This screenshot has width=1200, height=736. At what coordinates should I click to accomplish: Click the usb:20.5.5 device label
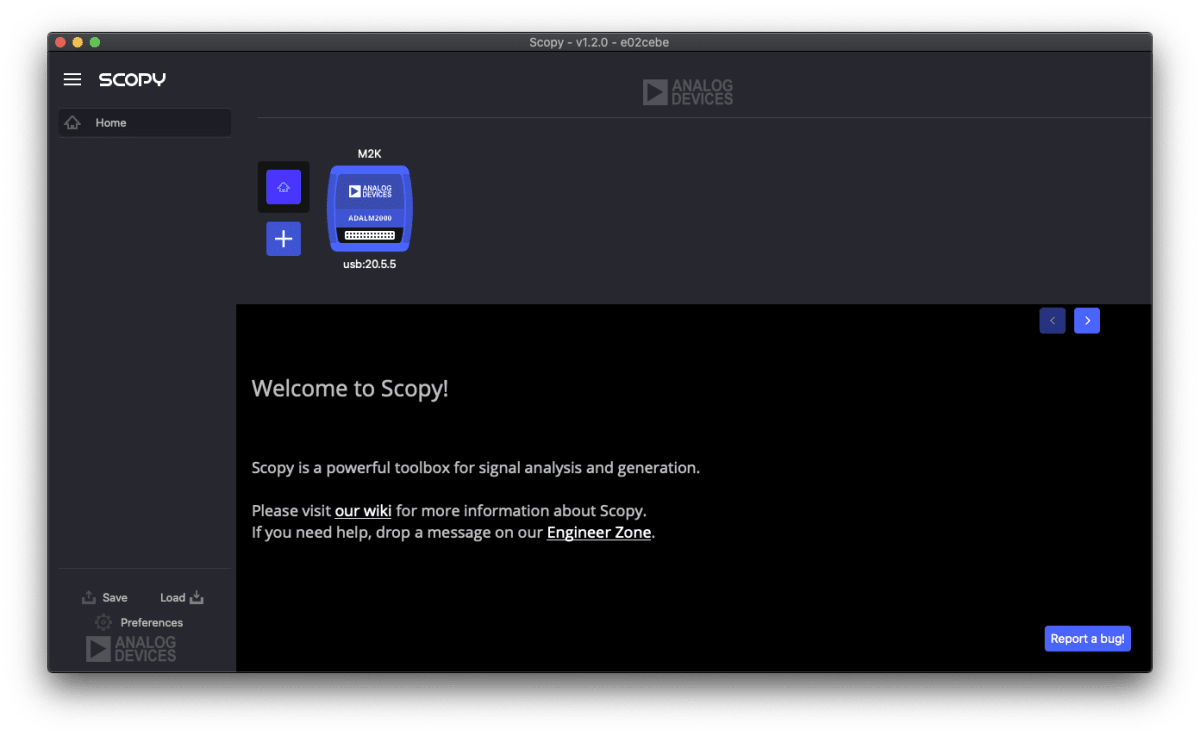pos(369,264)
